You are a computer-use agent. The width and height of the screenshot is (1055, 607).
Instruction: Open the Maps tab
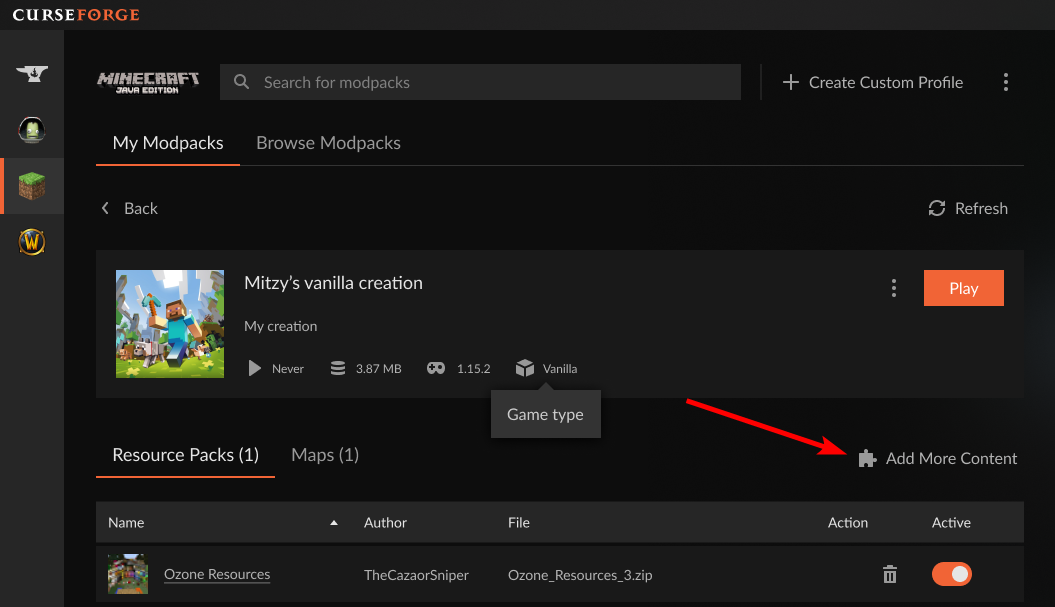click(324, 455)
